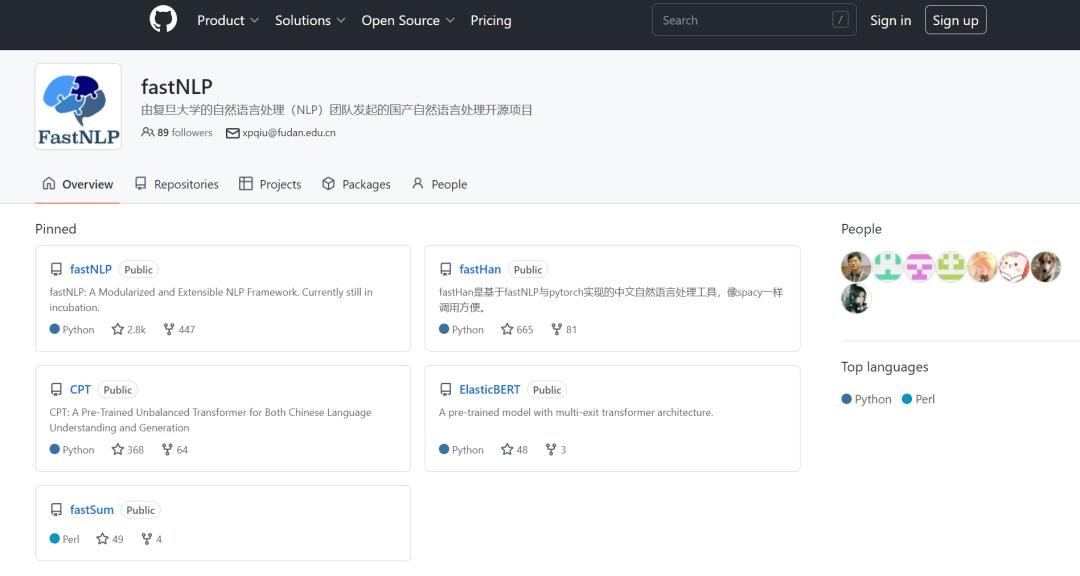This screenshot has height=576, width=1080.
Task: Expand the Product dropdown menu
Action: pyautogui.click(x=228, y=20)
